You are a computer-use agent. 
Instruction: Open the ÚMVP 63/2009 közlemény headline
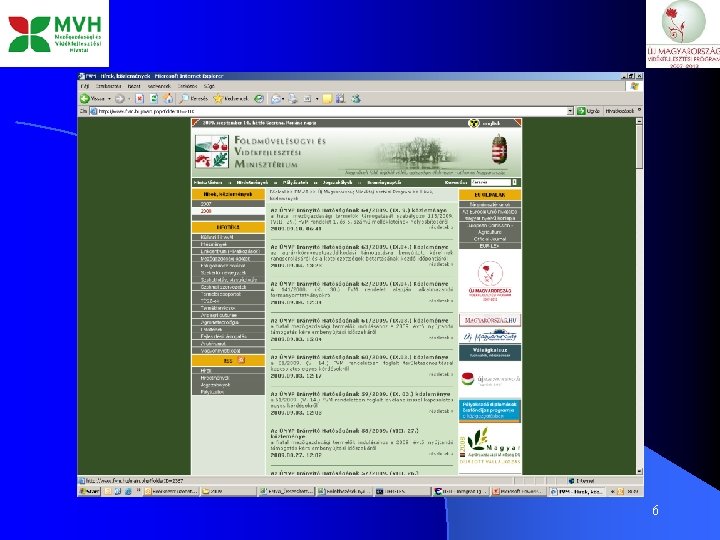(x=359, y=247)
